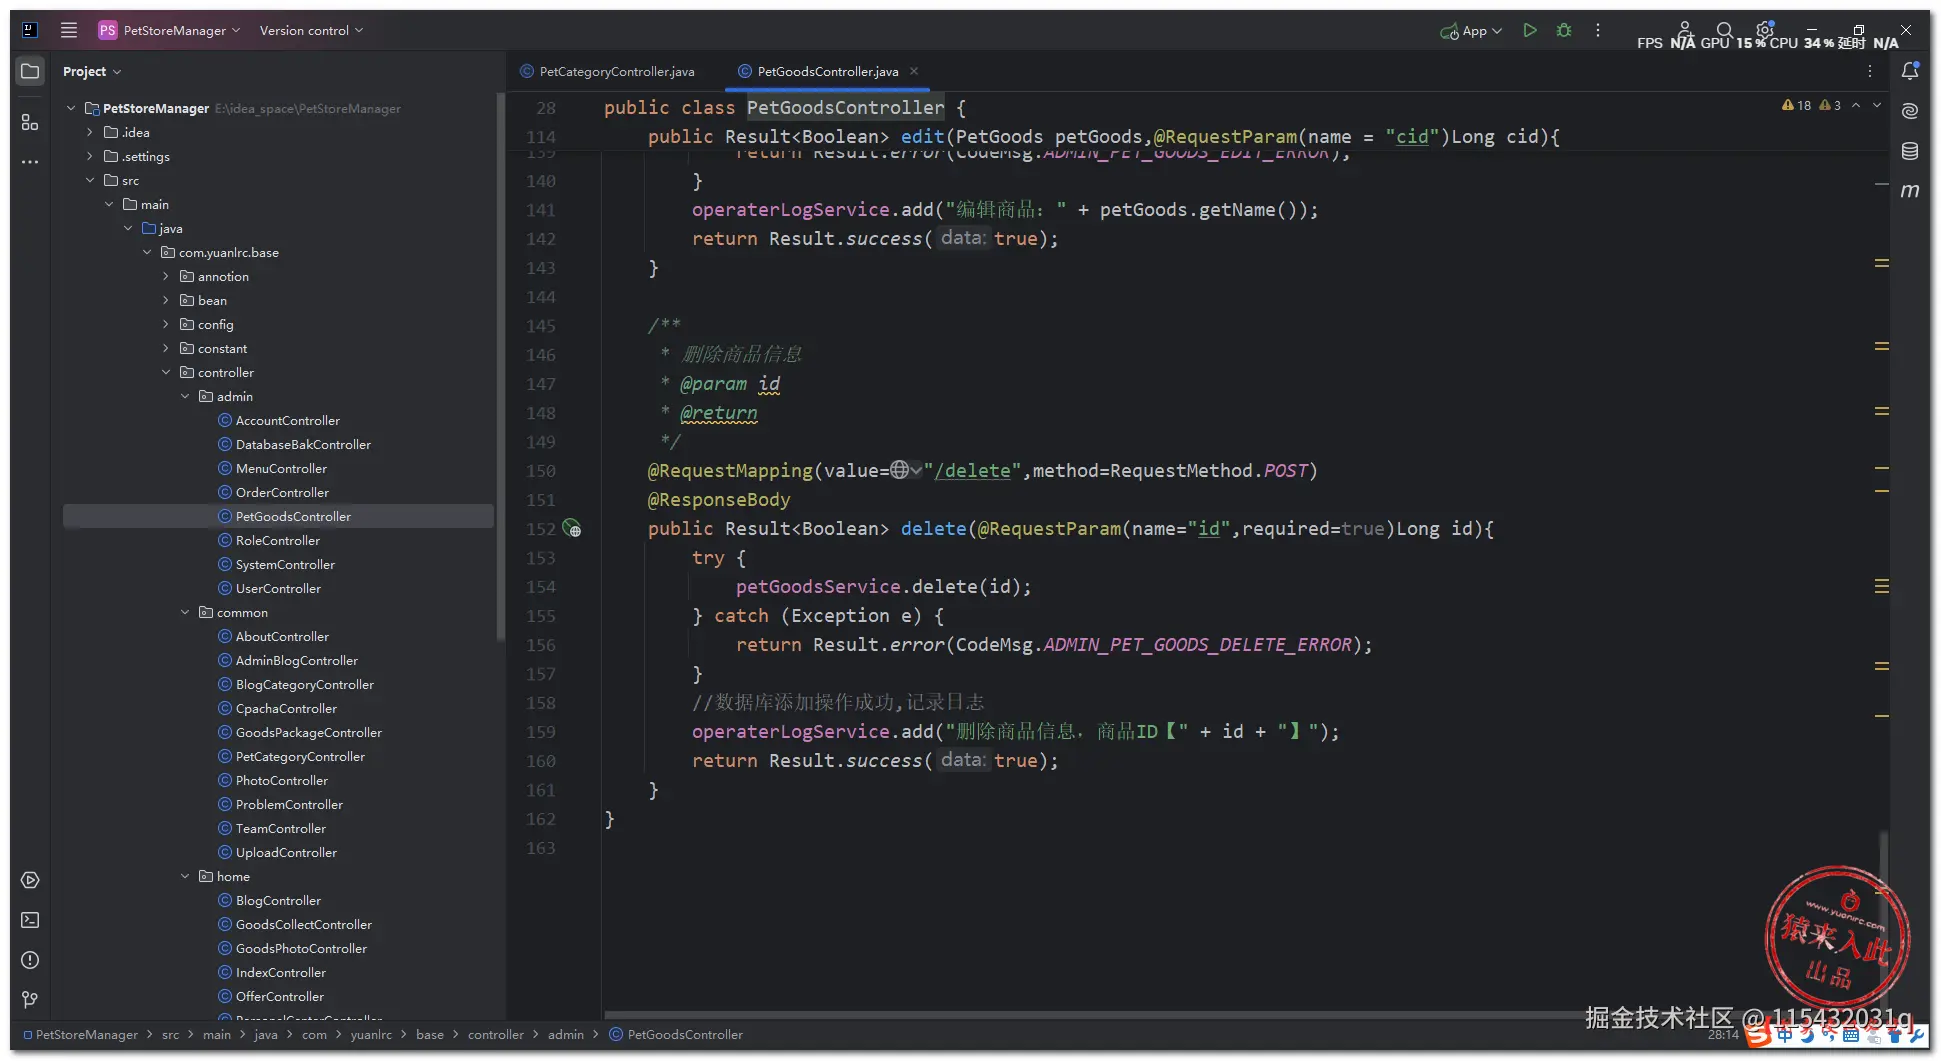The image size is (1941, 1061).
Task: Open the App run configuration dropdown
Action: pos(1471,30)
